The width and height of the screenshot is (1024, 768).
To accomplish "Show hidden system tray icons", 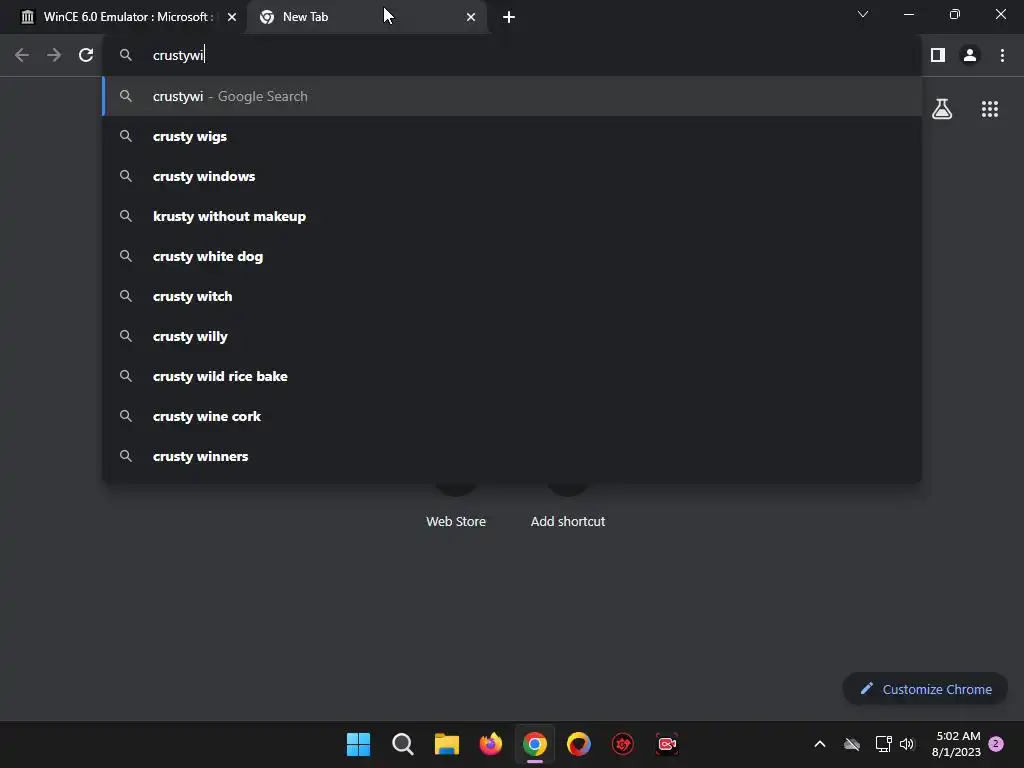I will pyautogui.click(x=820, y=744).
